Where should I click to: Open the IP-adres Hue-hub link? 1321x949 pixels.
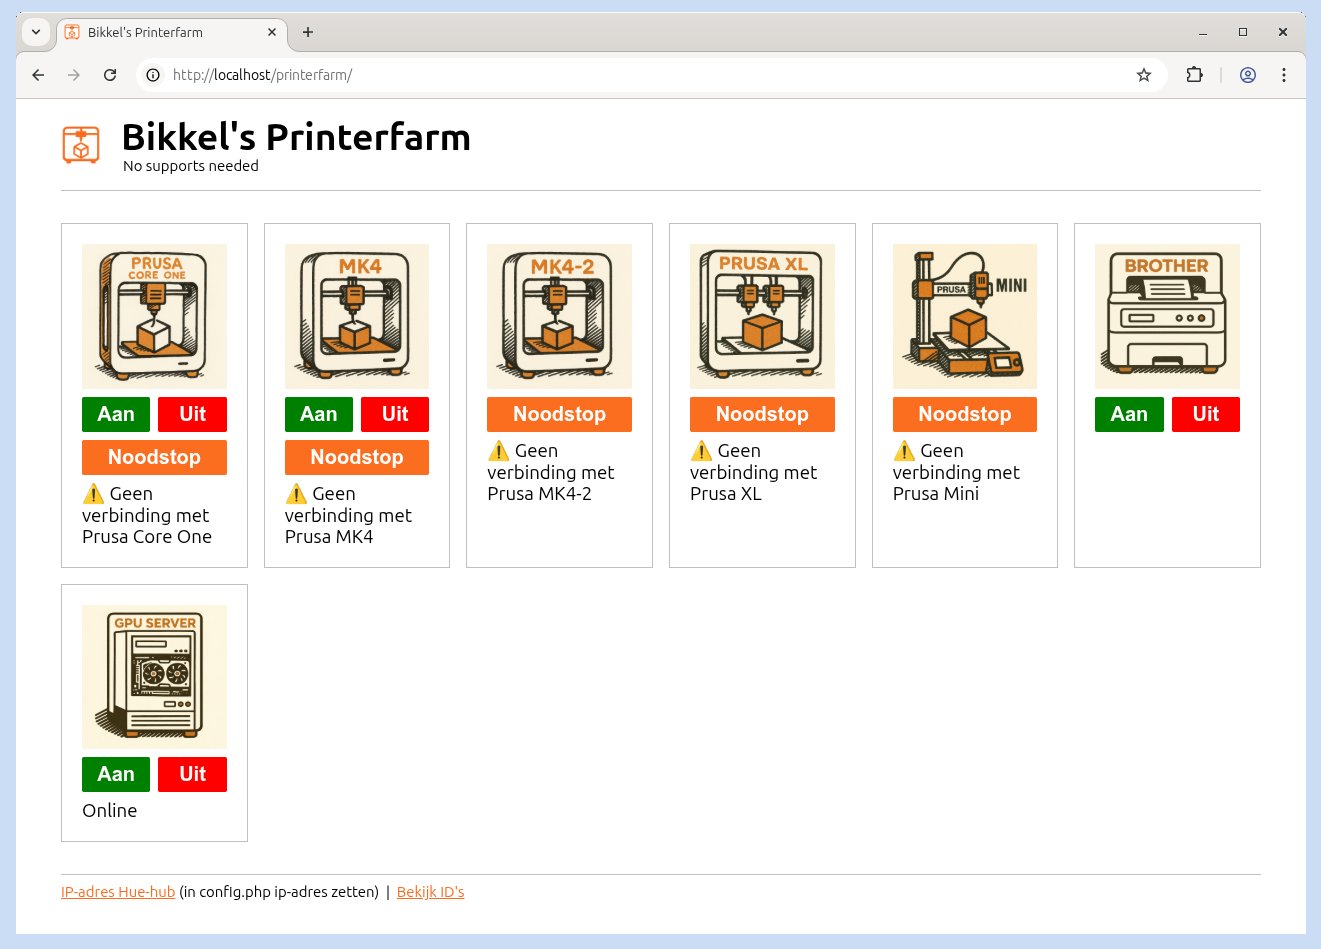118,892
